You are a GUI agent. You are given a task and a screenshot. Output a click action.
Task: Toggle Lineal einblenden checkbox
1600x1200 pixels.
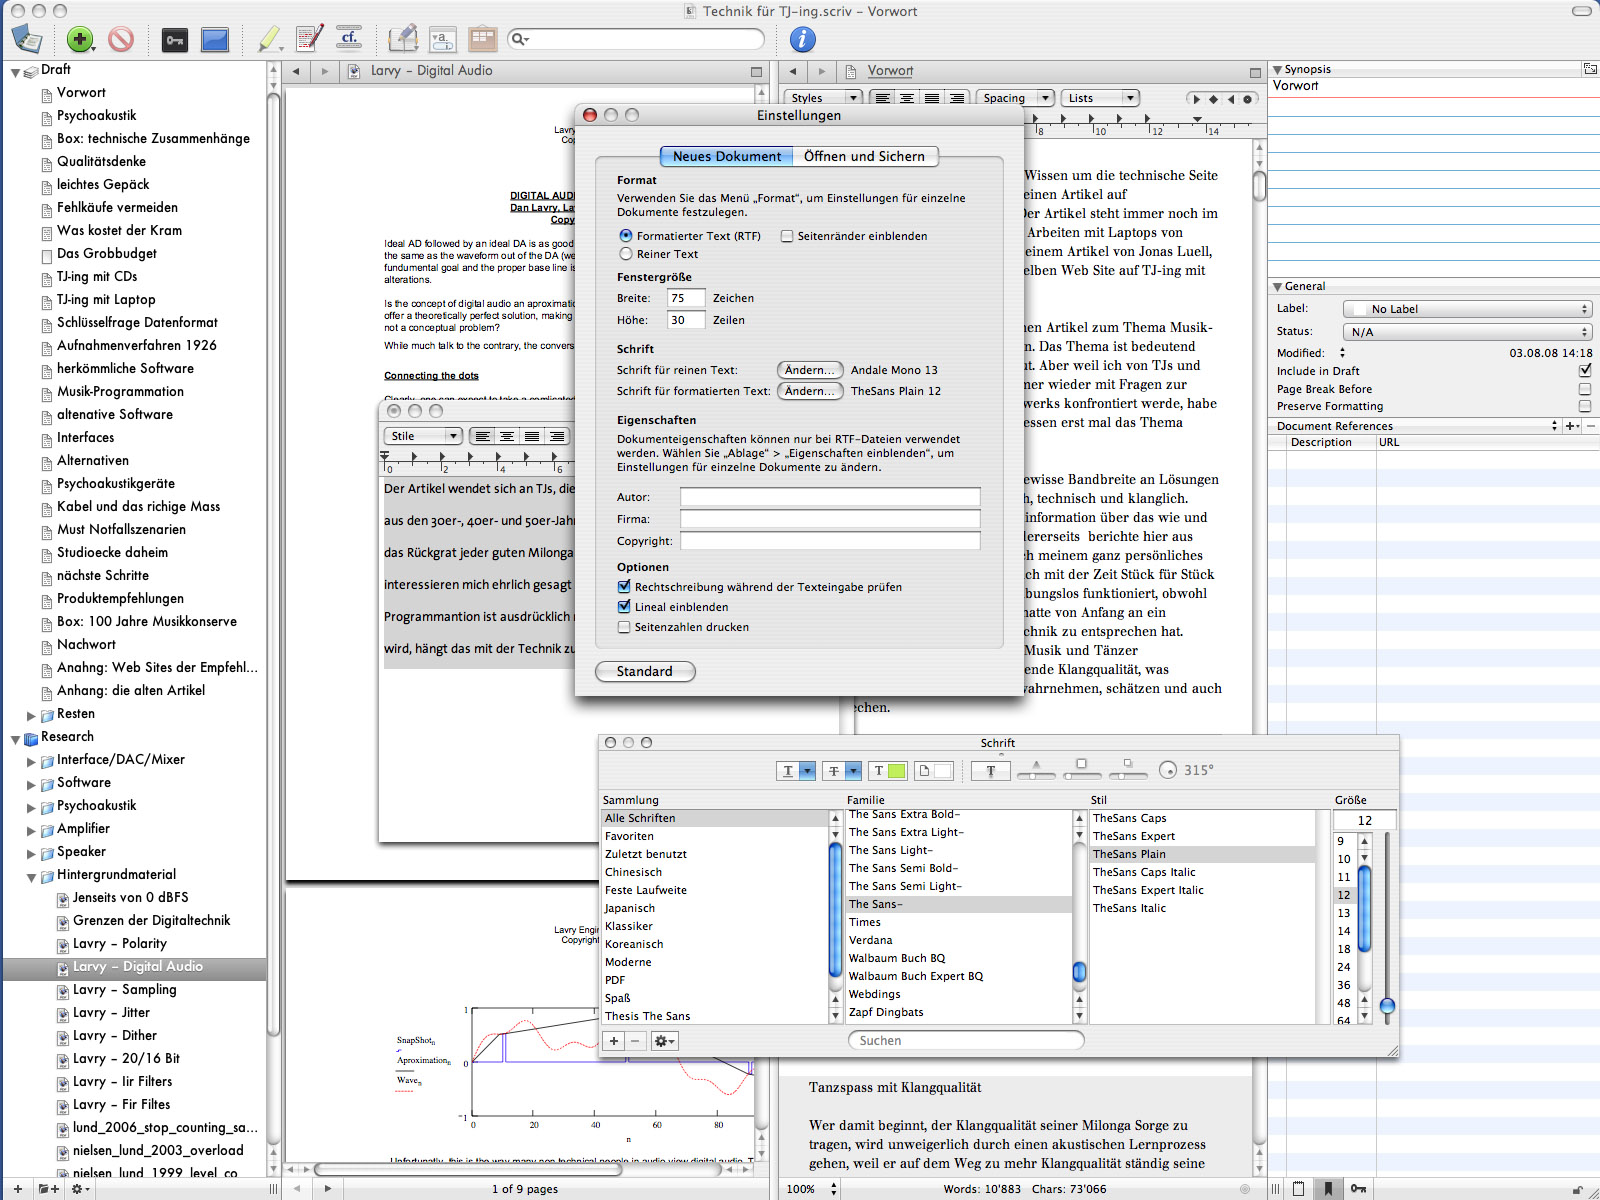(x=624, y=607)
